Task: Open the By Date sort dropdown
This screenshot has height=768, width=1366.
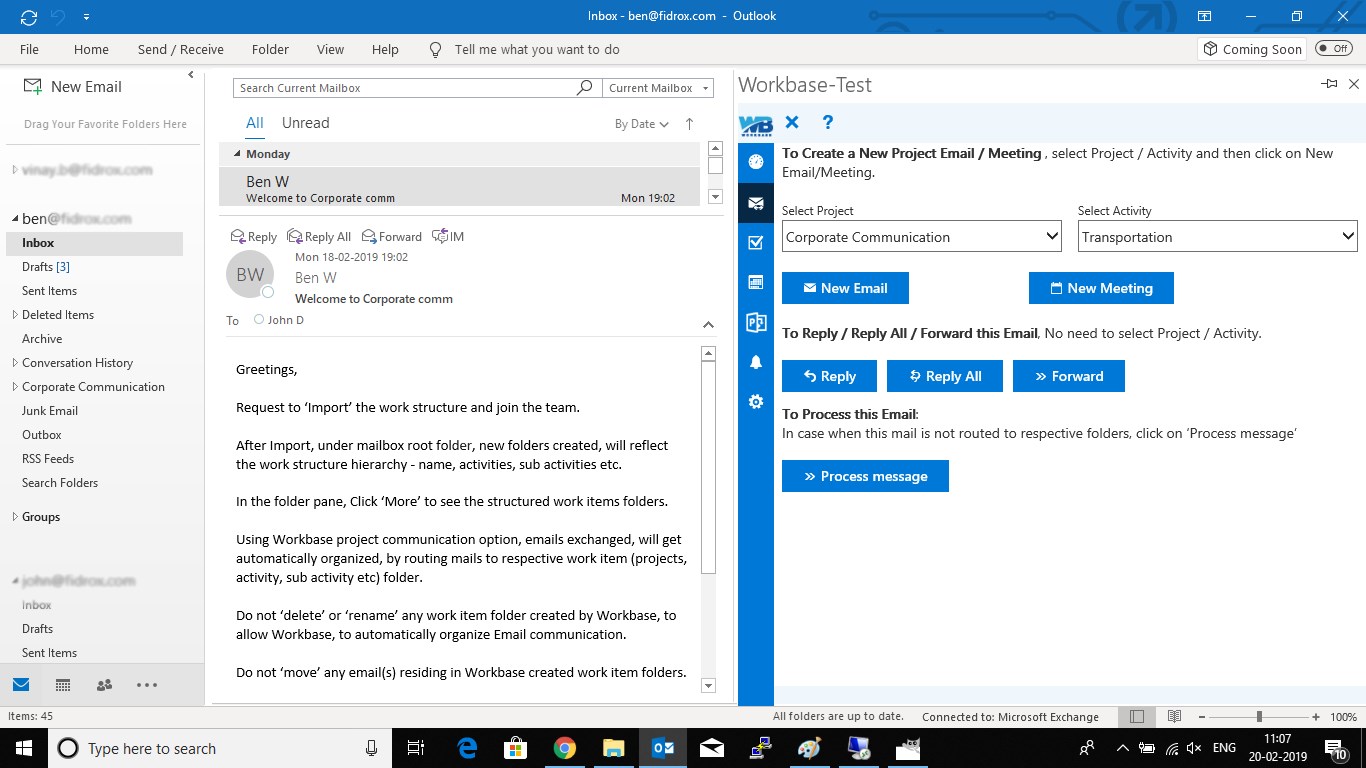Action: (x=642, y=124)
